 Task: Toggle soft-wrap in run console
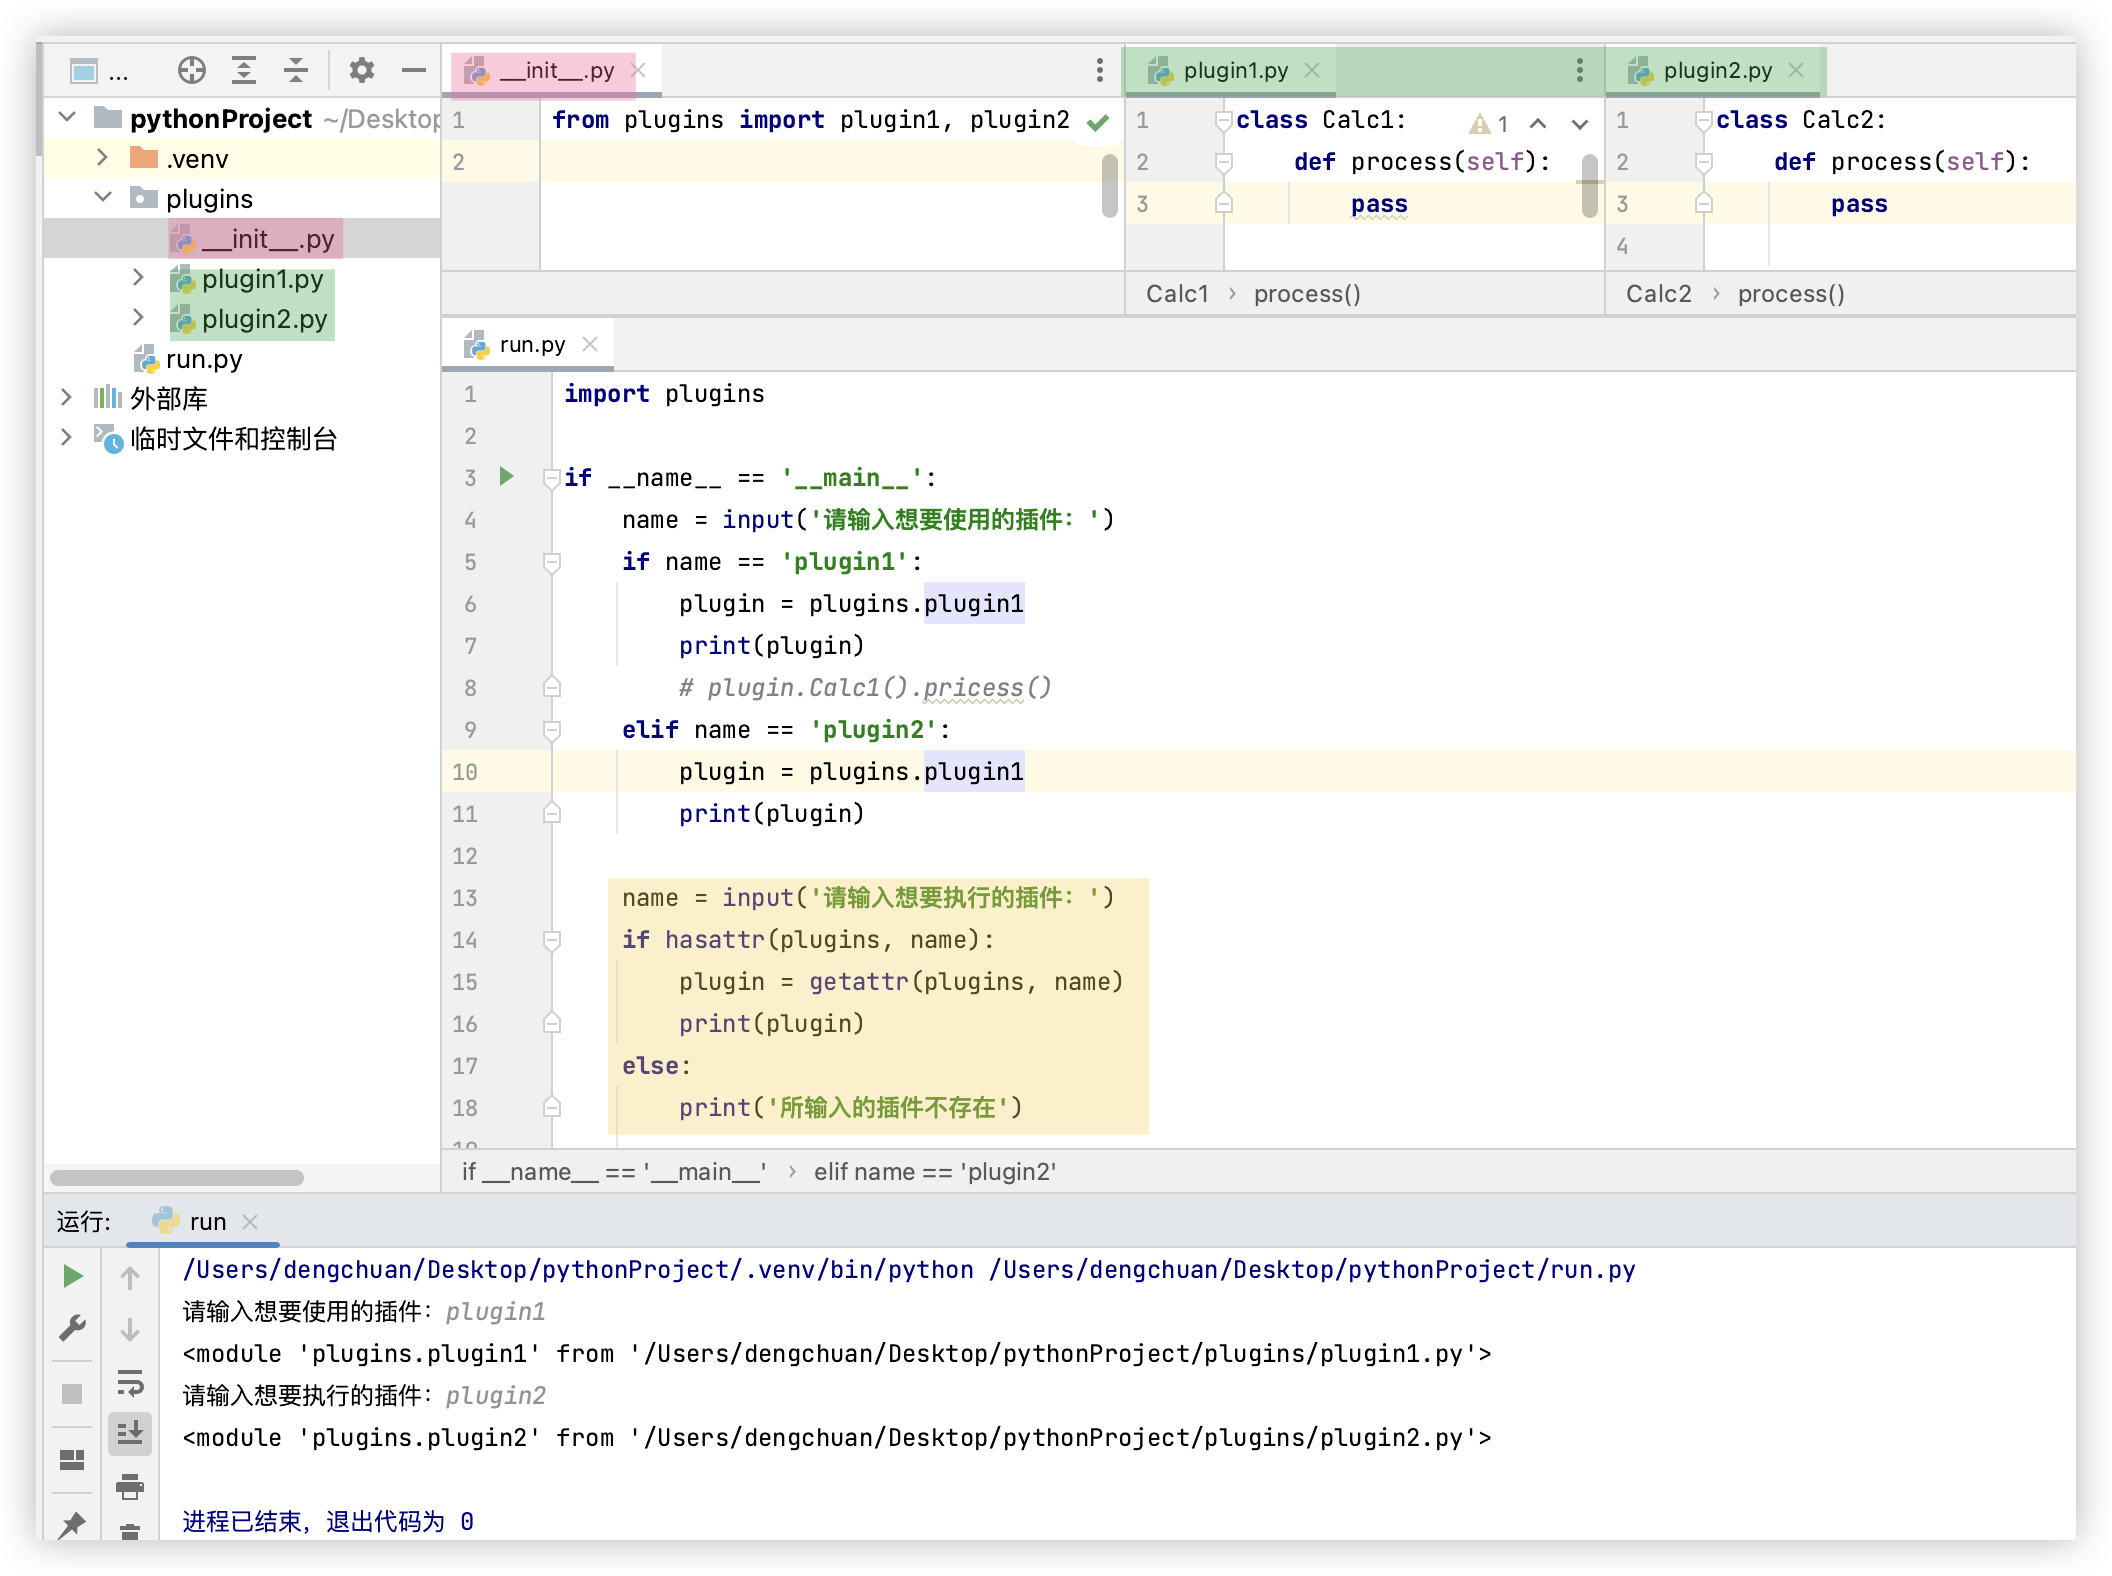coord(130,1384)
